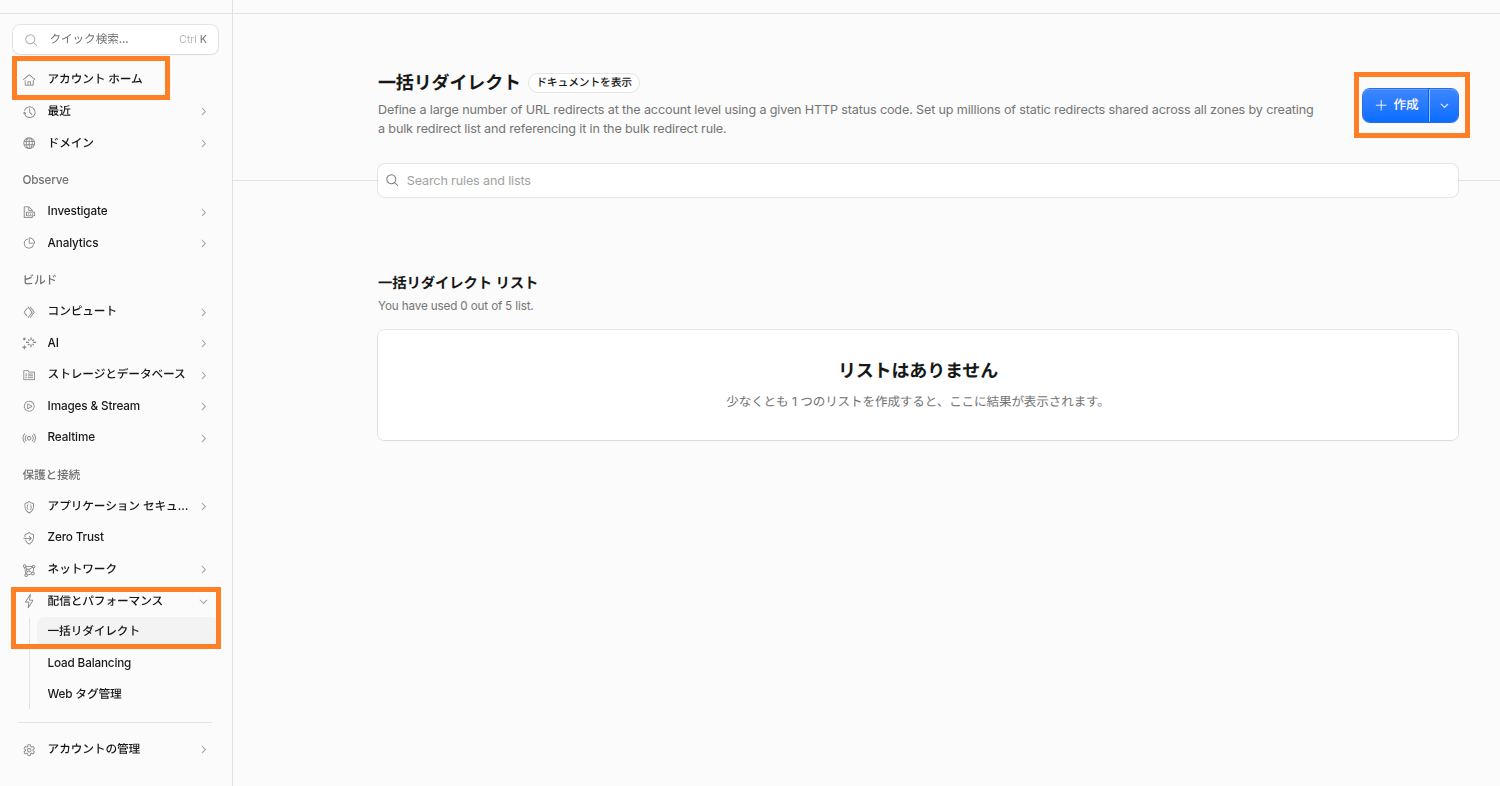Image resolution: width=1500 pixels, height=786 pixels.
Task: Expand the 最近 submenu chevron
Action: 203,111
